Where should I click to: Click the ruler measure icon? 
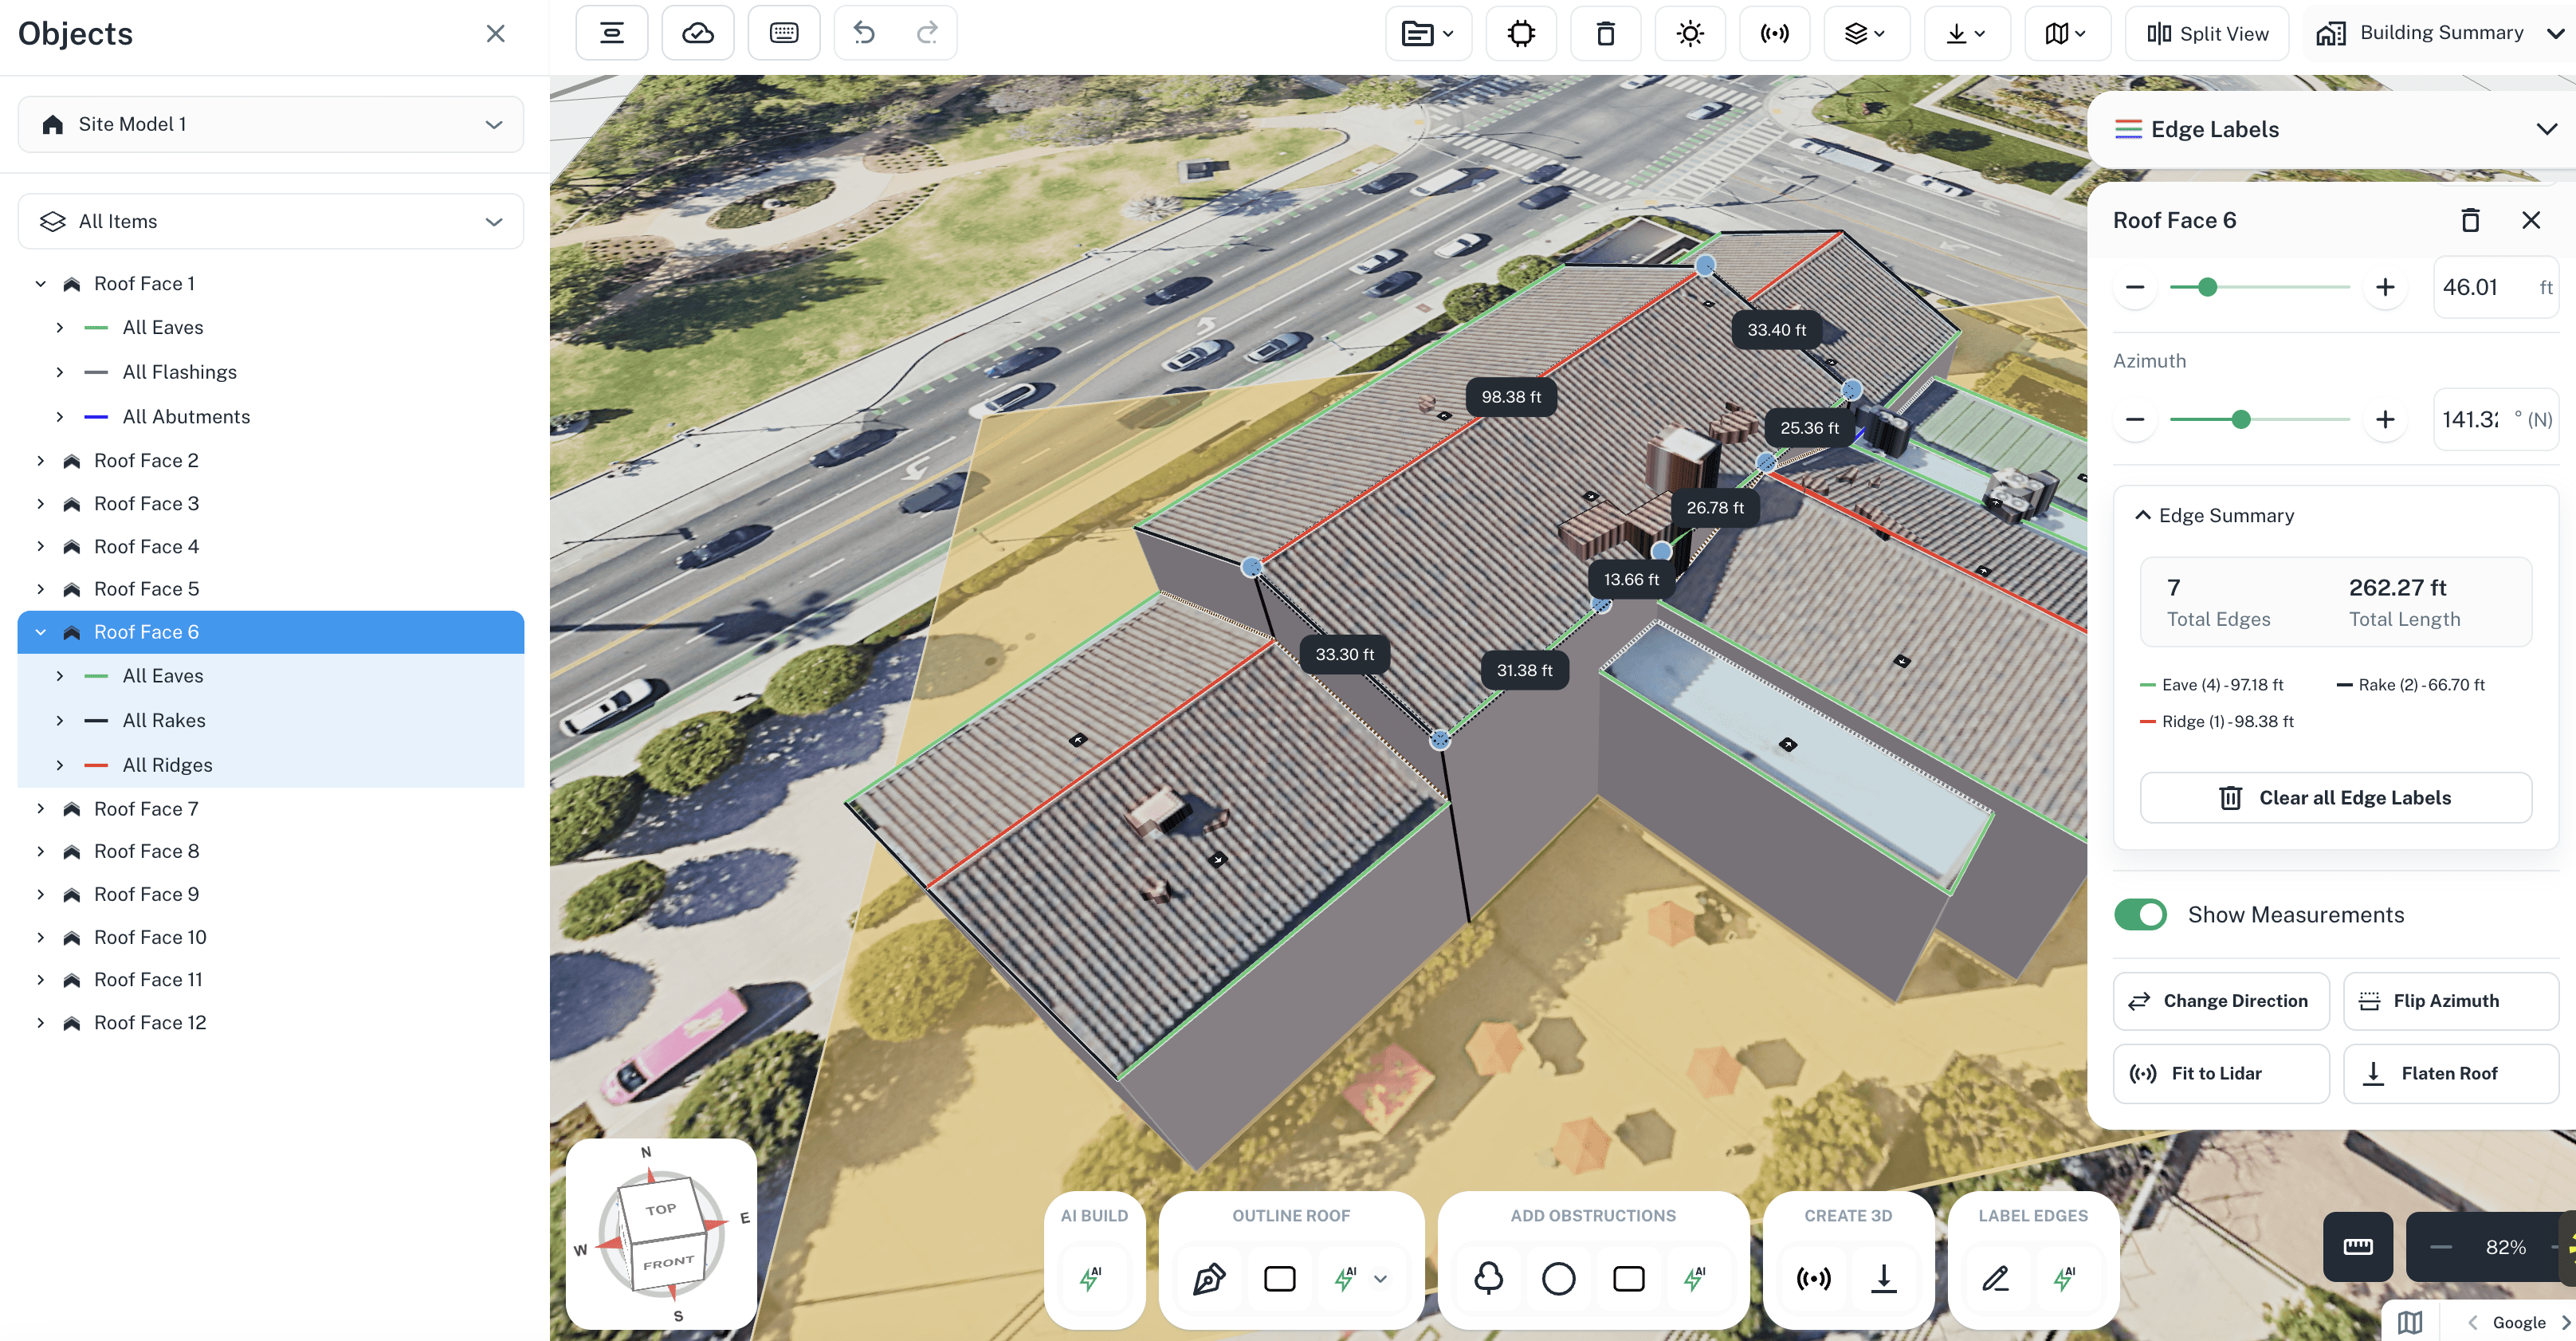point(2357,1246)
